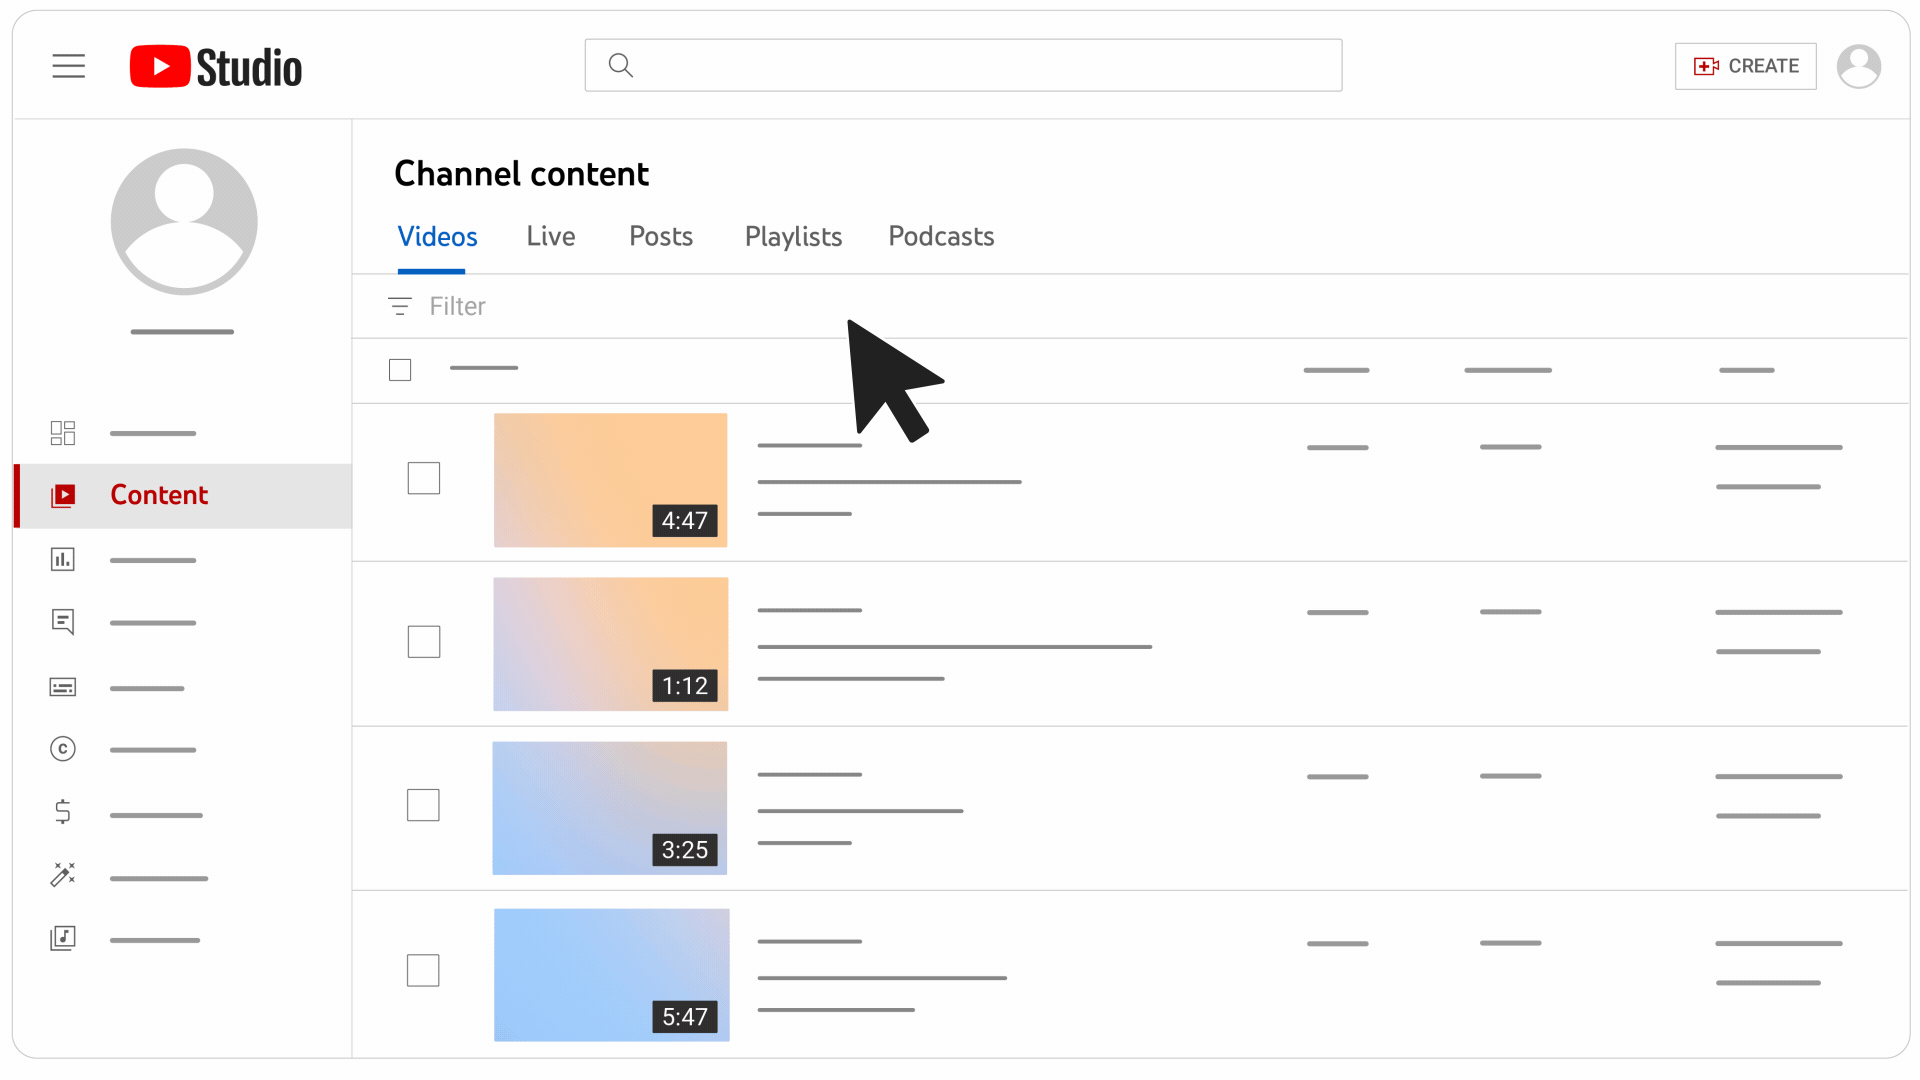Expand the select all checkbox
The width and height of the screenshot is (1920, 1080).
coord(400,371)
